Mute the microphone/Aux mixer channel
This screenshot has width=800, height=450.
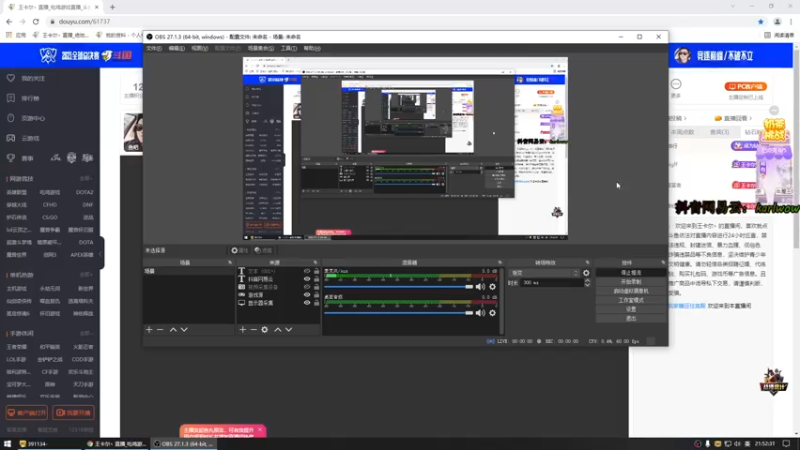click(480, 287)
